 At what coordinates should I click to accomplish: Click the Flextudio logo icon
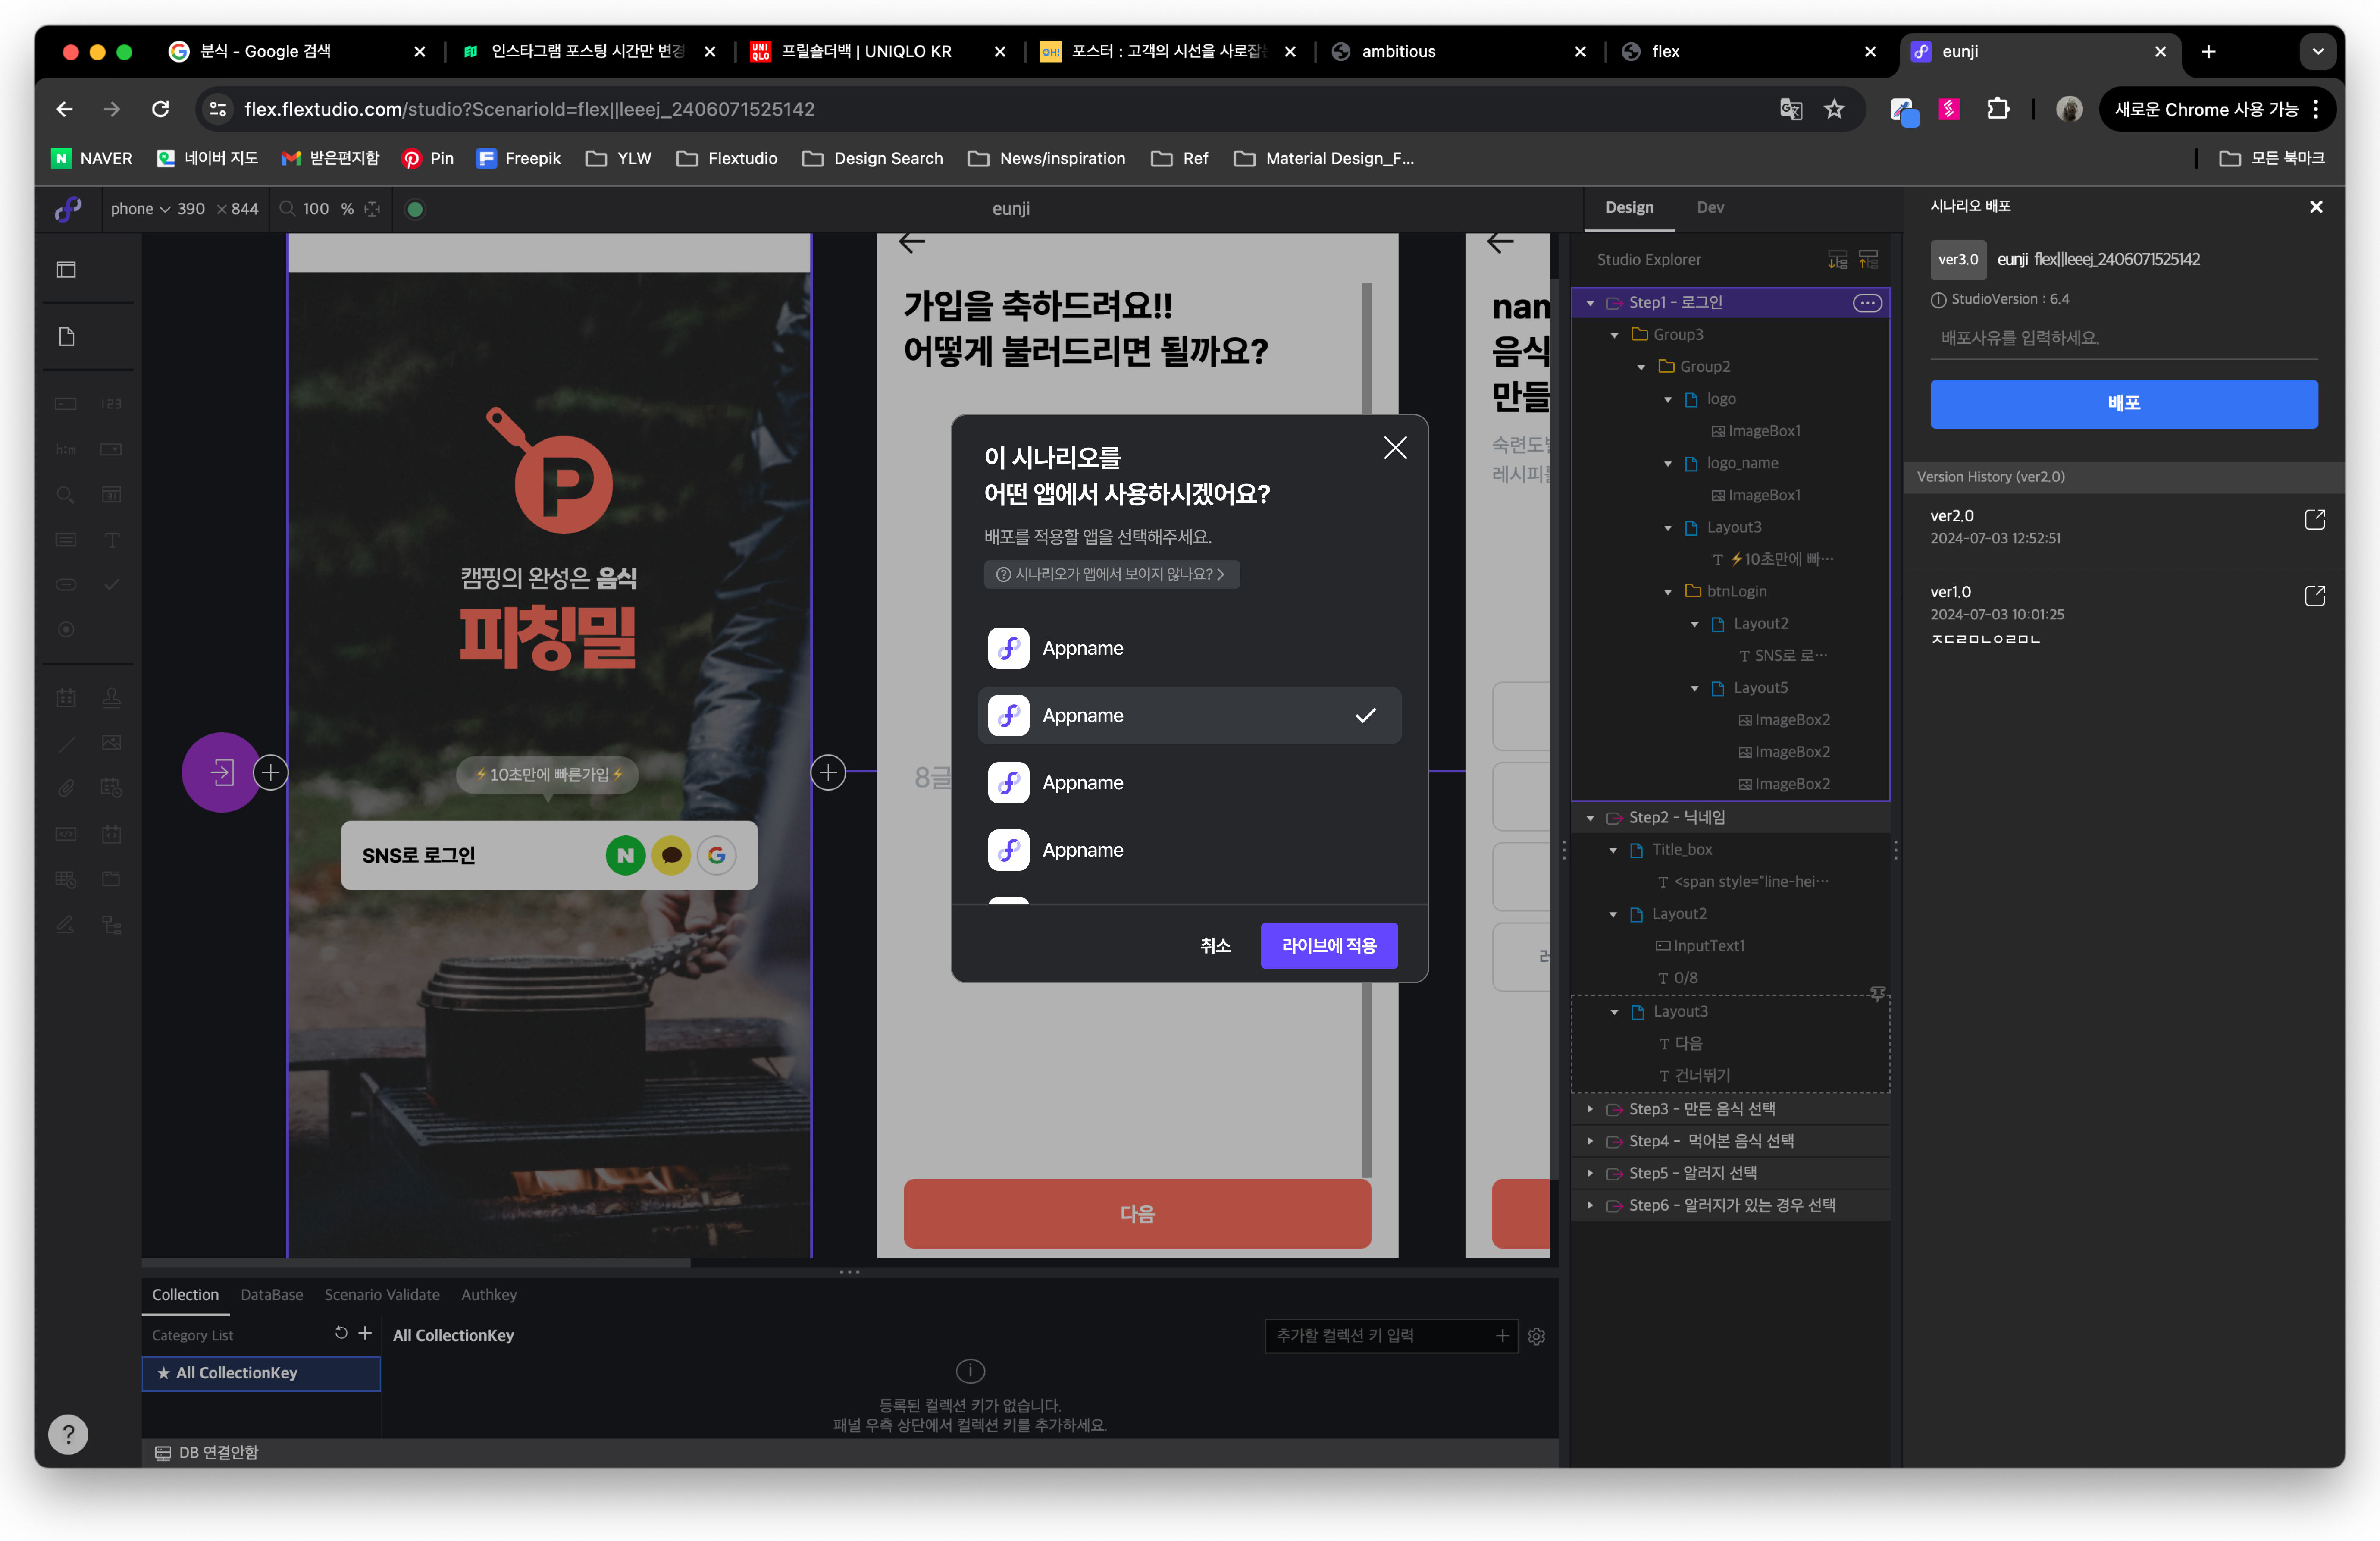click(68, 209)
